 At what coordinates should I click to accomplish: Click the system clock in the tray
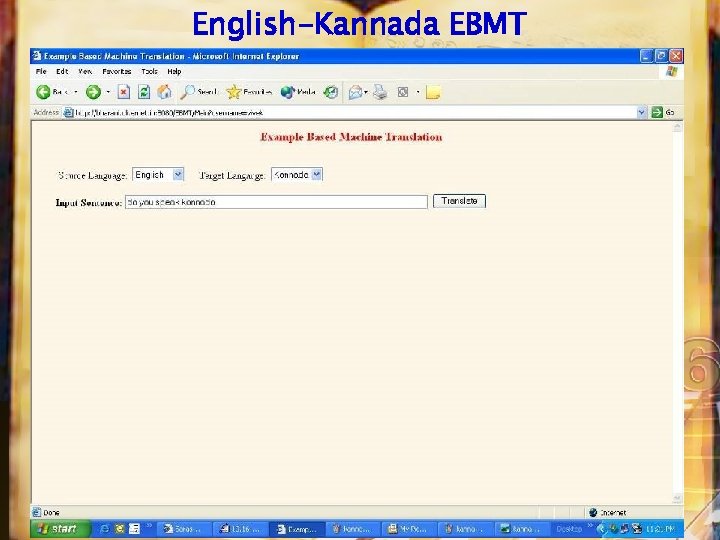click(x=660, y=529)
